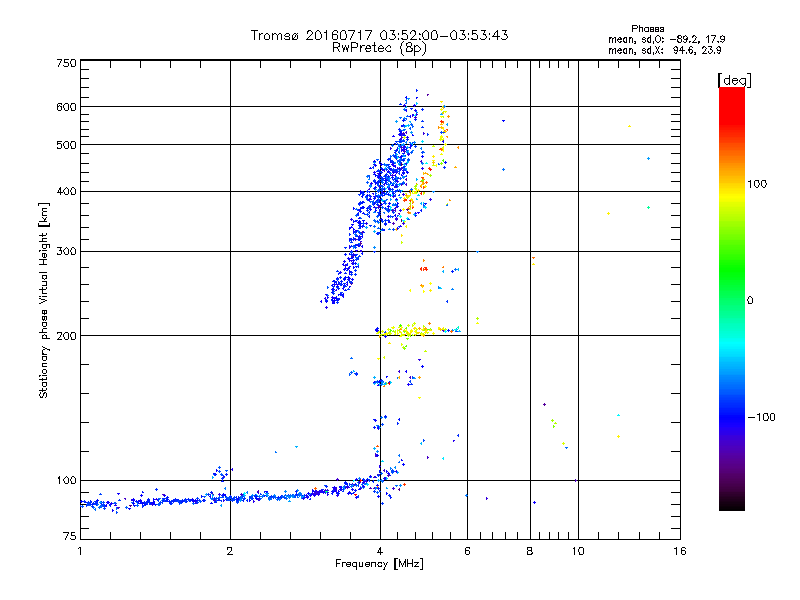Click the '750' y-axis tick label
Screen dimensions: 800x600
(x=66, y=63)
